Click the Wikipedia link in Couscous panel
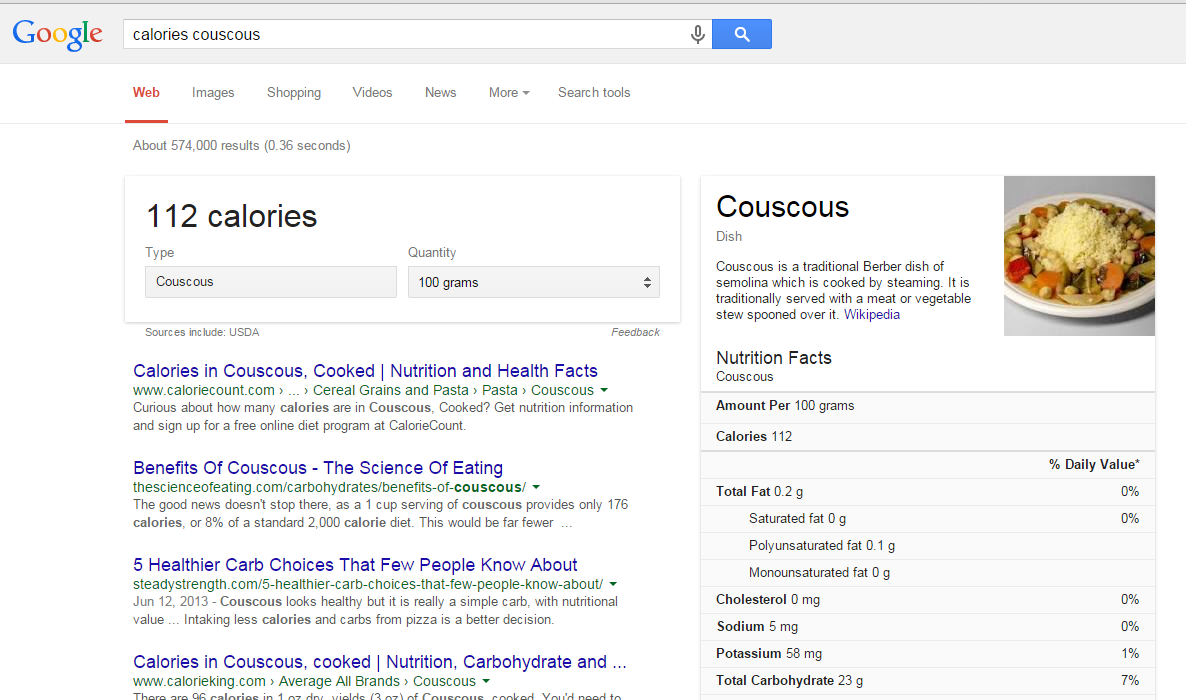 871,315
